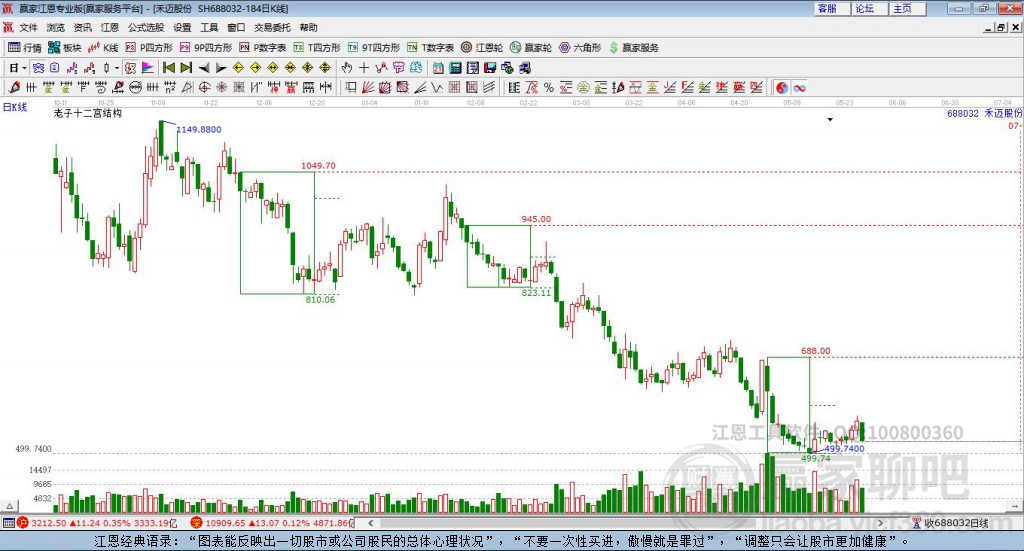1024x551 pixels.
Task: Click the 688.00 price level label
Action: coord(816,351)
